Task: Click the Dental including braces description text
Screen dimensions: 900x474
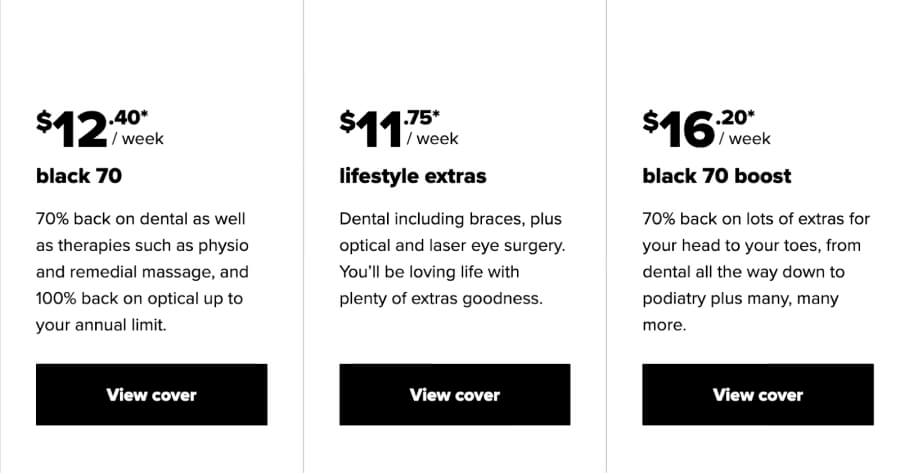Action: tap(452, 259)
